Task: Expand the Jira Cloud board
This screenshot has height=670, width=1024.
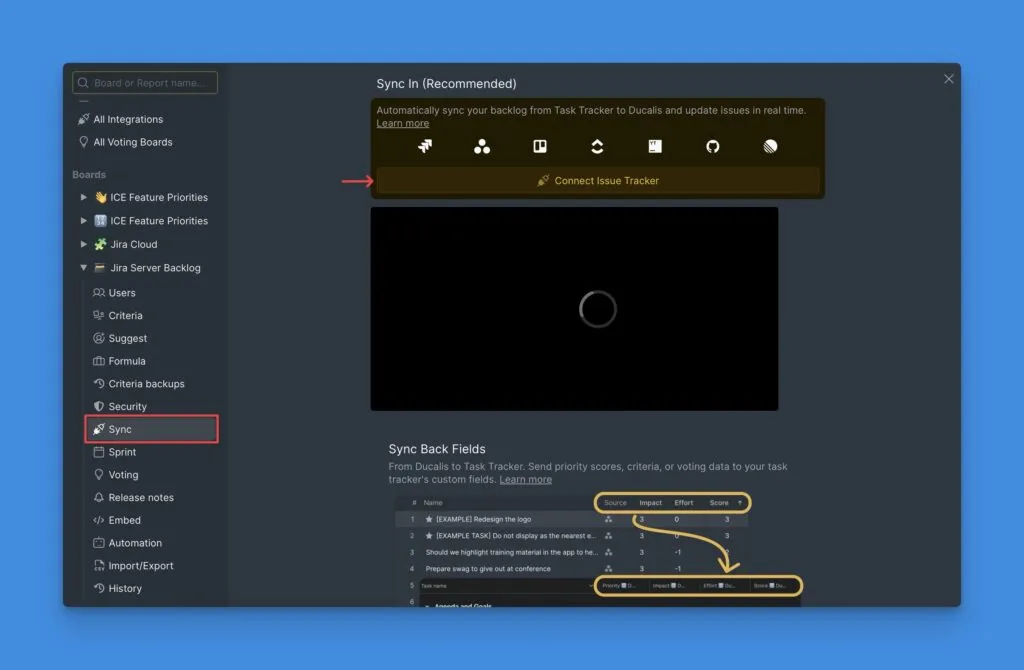Action: pyautogui.click(x=84, y=244)
